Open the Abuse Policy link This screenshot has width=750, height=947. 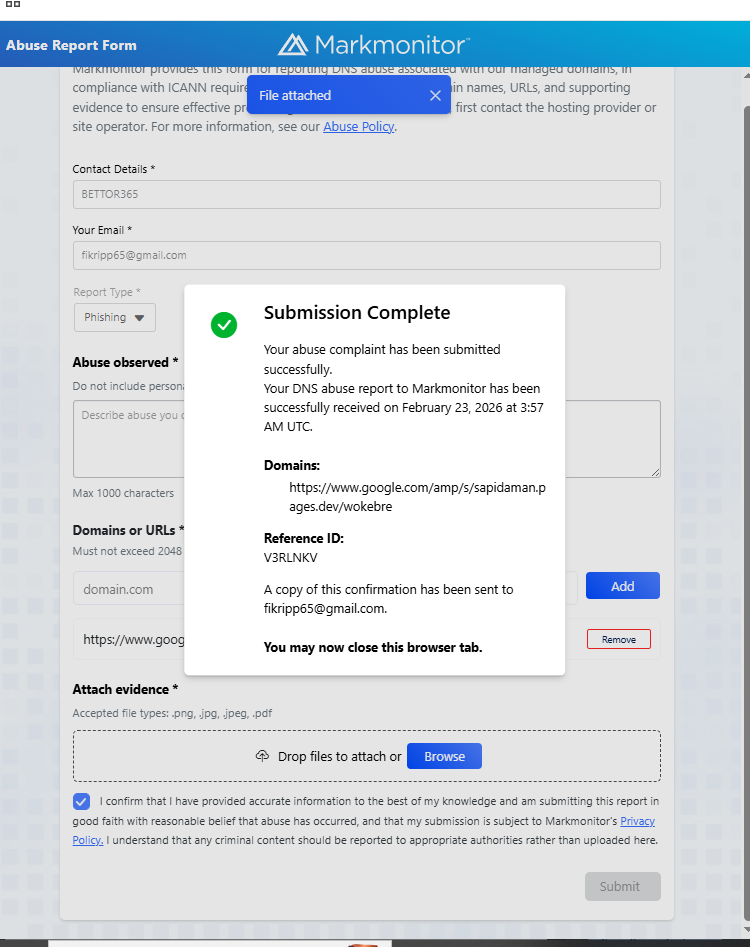(x=359, y=127)
